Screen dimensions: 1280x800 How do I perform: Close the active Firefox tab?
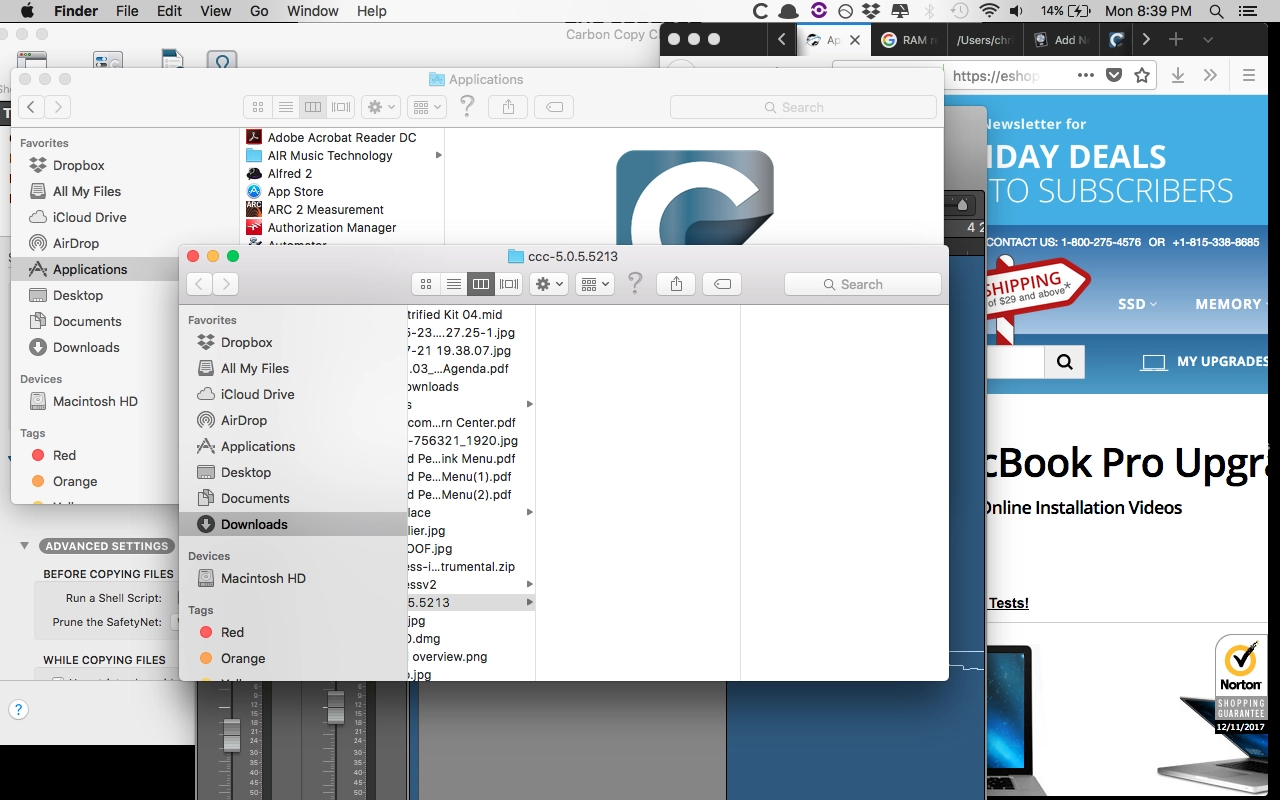(854, 40)
